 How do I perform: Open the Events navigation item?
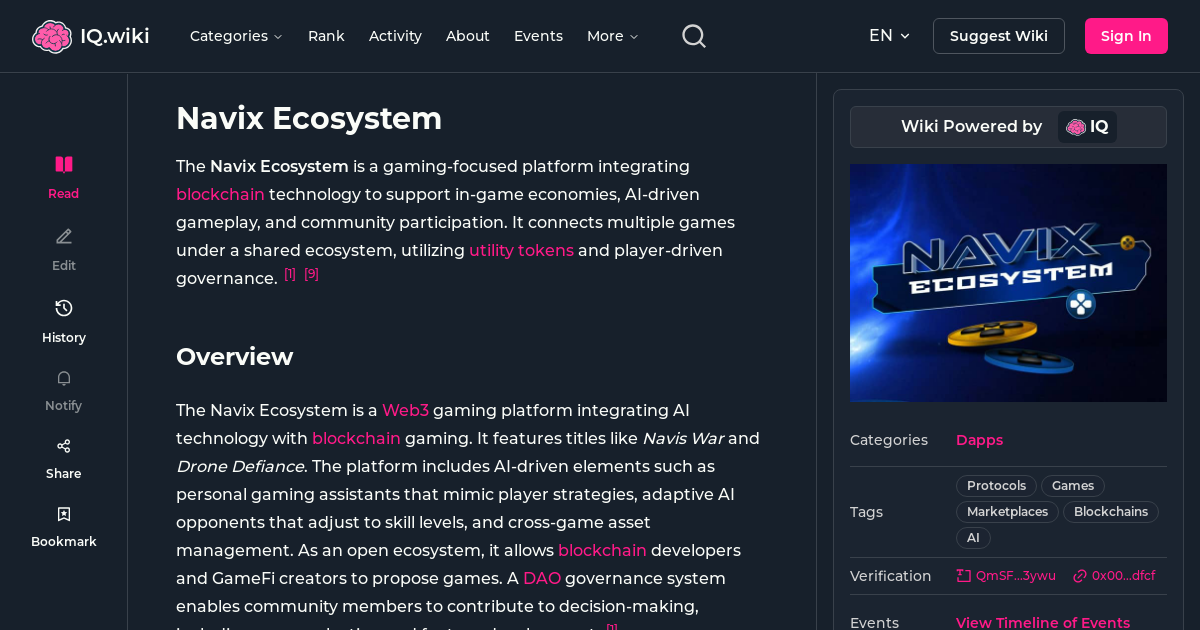click(x=538, y=36)
